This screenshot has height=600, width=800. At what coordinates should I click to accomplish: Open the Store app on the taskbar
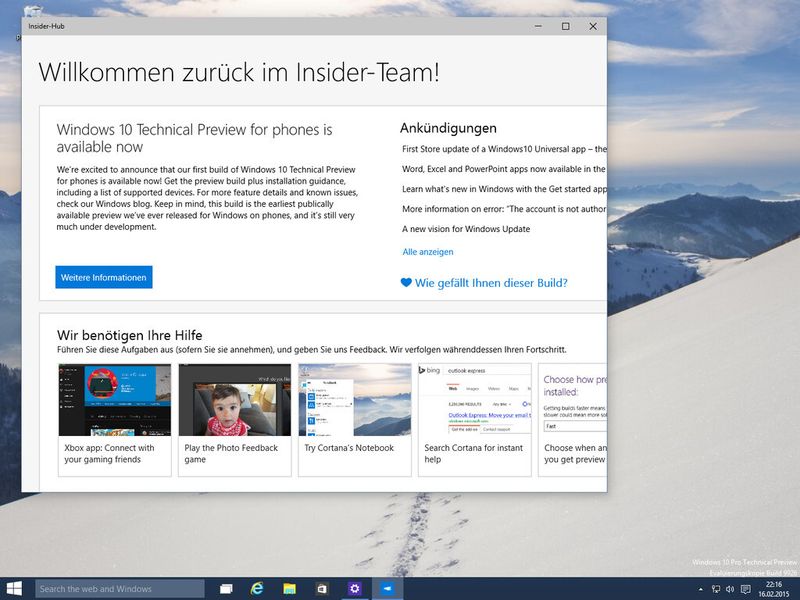click(321, 589)
